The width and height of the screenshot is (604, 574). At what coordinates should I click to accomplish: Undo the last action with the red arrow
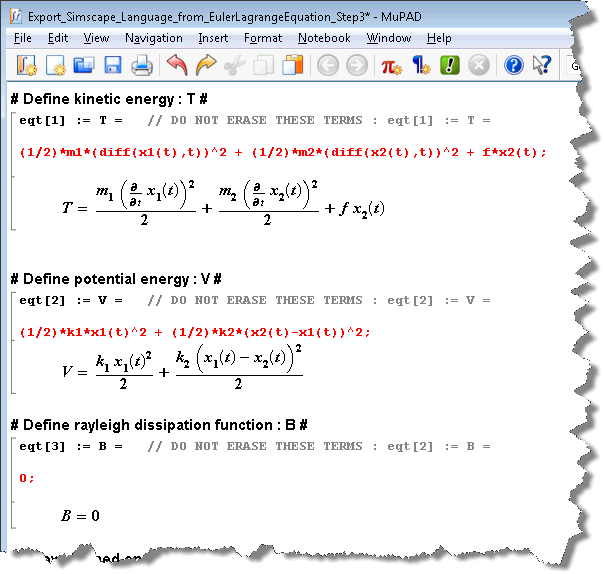click(177, 66)
